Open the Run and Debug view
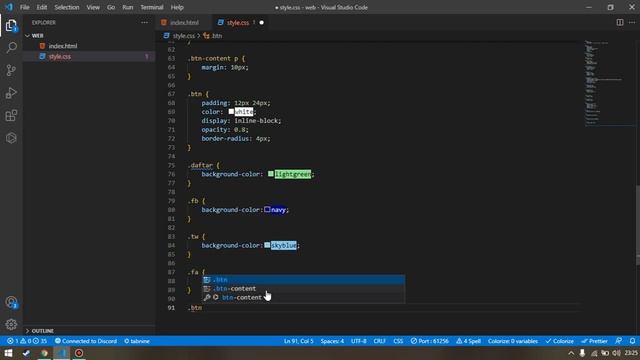Image resolution: width=640 pixels, height=360 pixels. [11, 93]
